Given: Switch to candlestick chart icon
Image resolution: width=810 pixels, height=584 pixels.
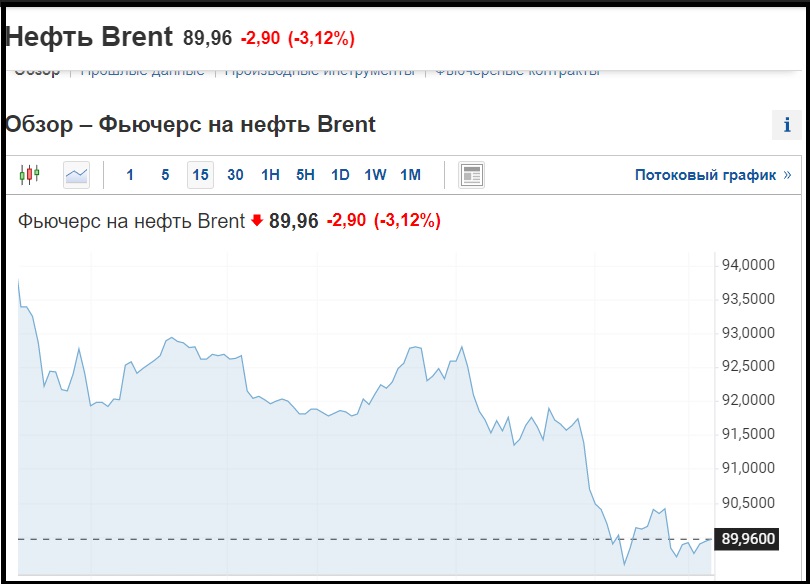Looking at the screenshot, I should [x=29, y=175].
